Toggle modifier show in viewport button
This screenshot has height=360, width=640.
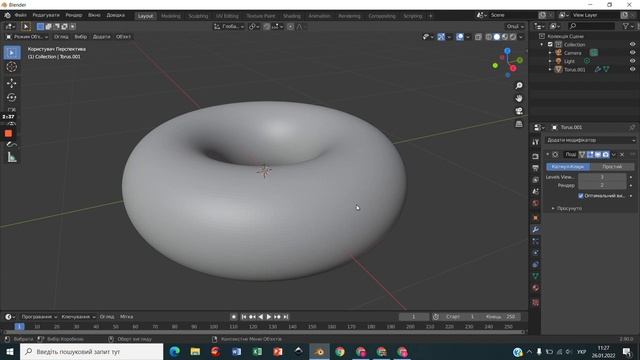pyautogui.click(x=598, y=155)
